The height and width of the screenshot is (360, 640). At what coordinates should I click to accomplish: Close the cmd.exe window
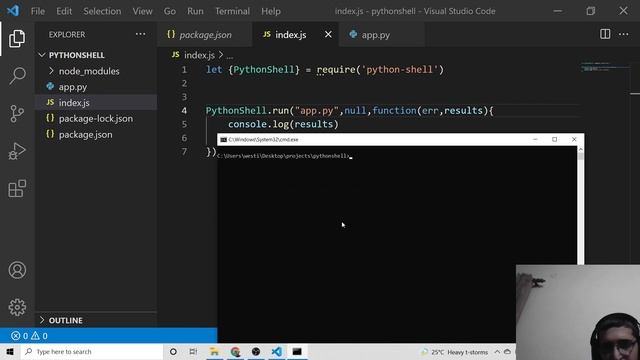pyautogui.click(x=574, y=140)
